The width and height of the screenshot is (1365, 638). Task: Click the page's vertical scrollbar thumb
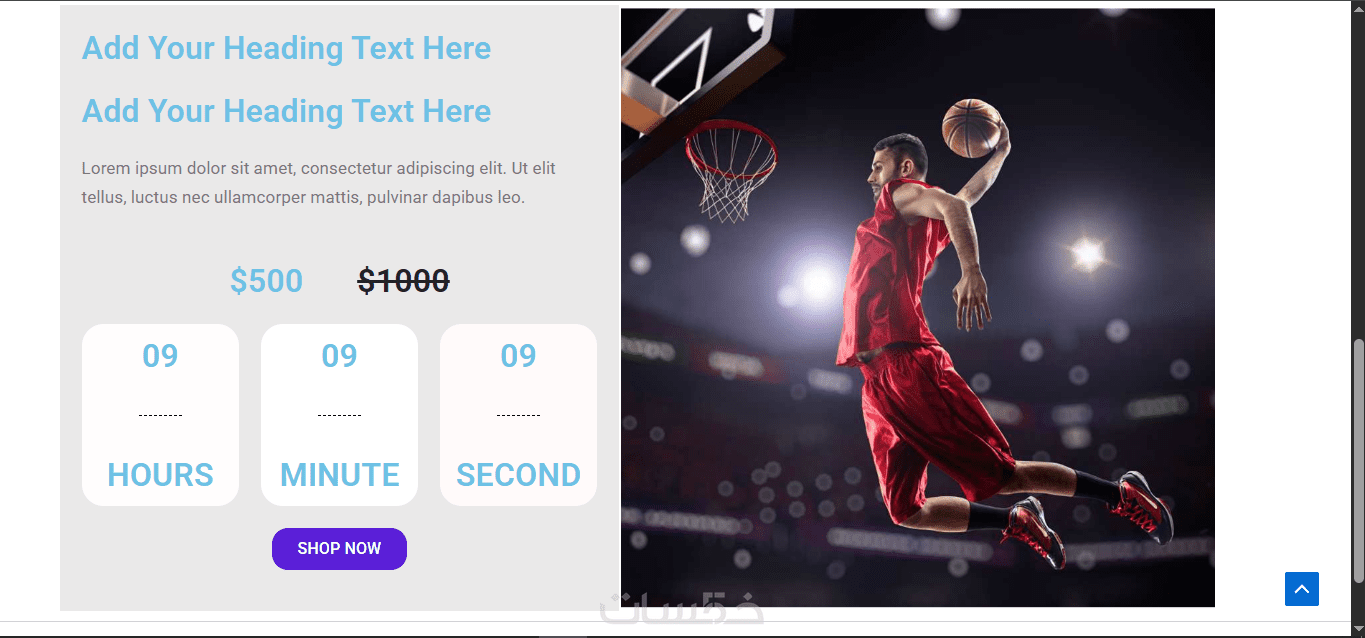coord(1357,460)
